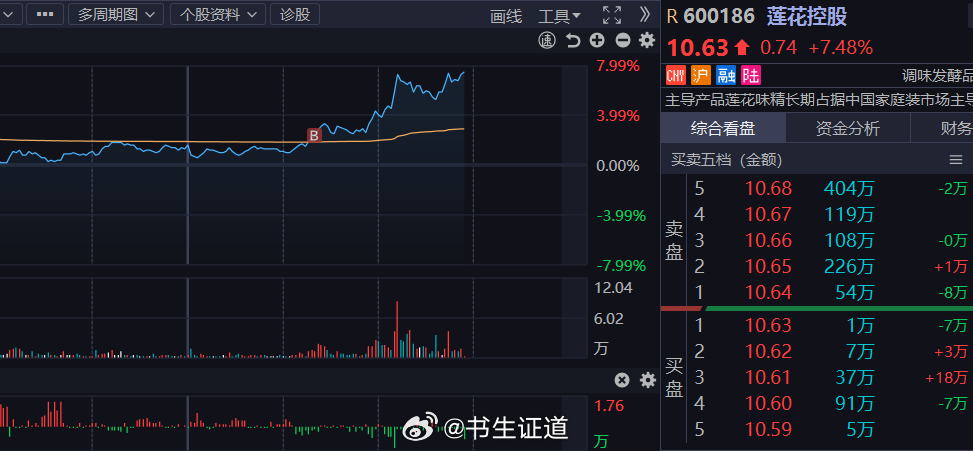The width and height of the screenshot is (973, 451).
Task: Select sell level 4 price 10.67
Action: click(768, 215)
